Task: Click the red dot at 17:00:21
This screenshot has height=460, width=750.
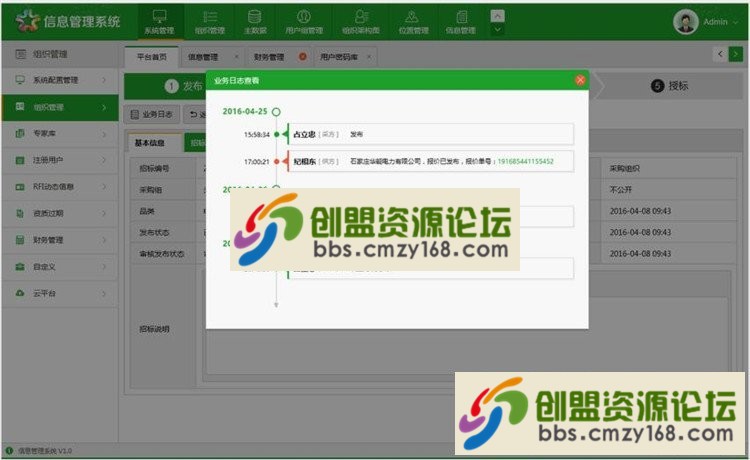Action: pyautogui.click(x=276, y=162)
